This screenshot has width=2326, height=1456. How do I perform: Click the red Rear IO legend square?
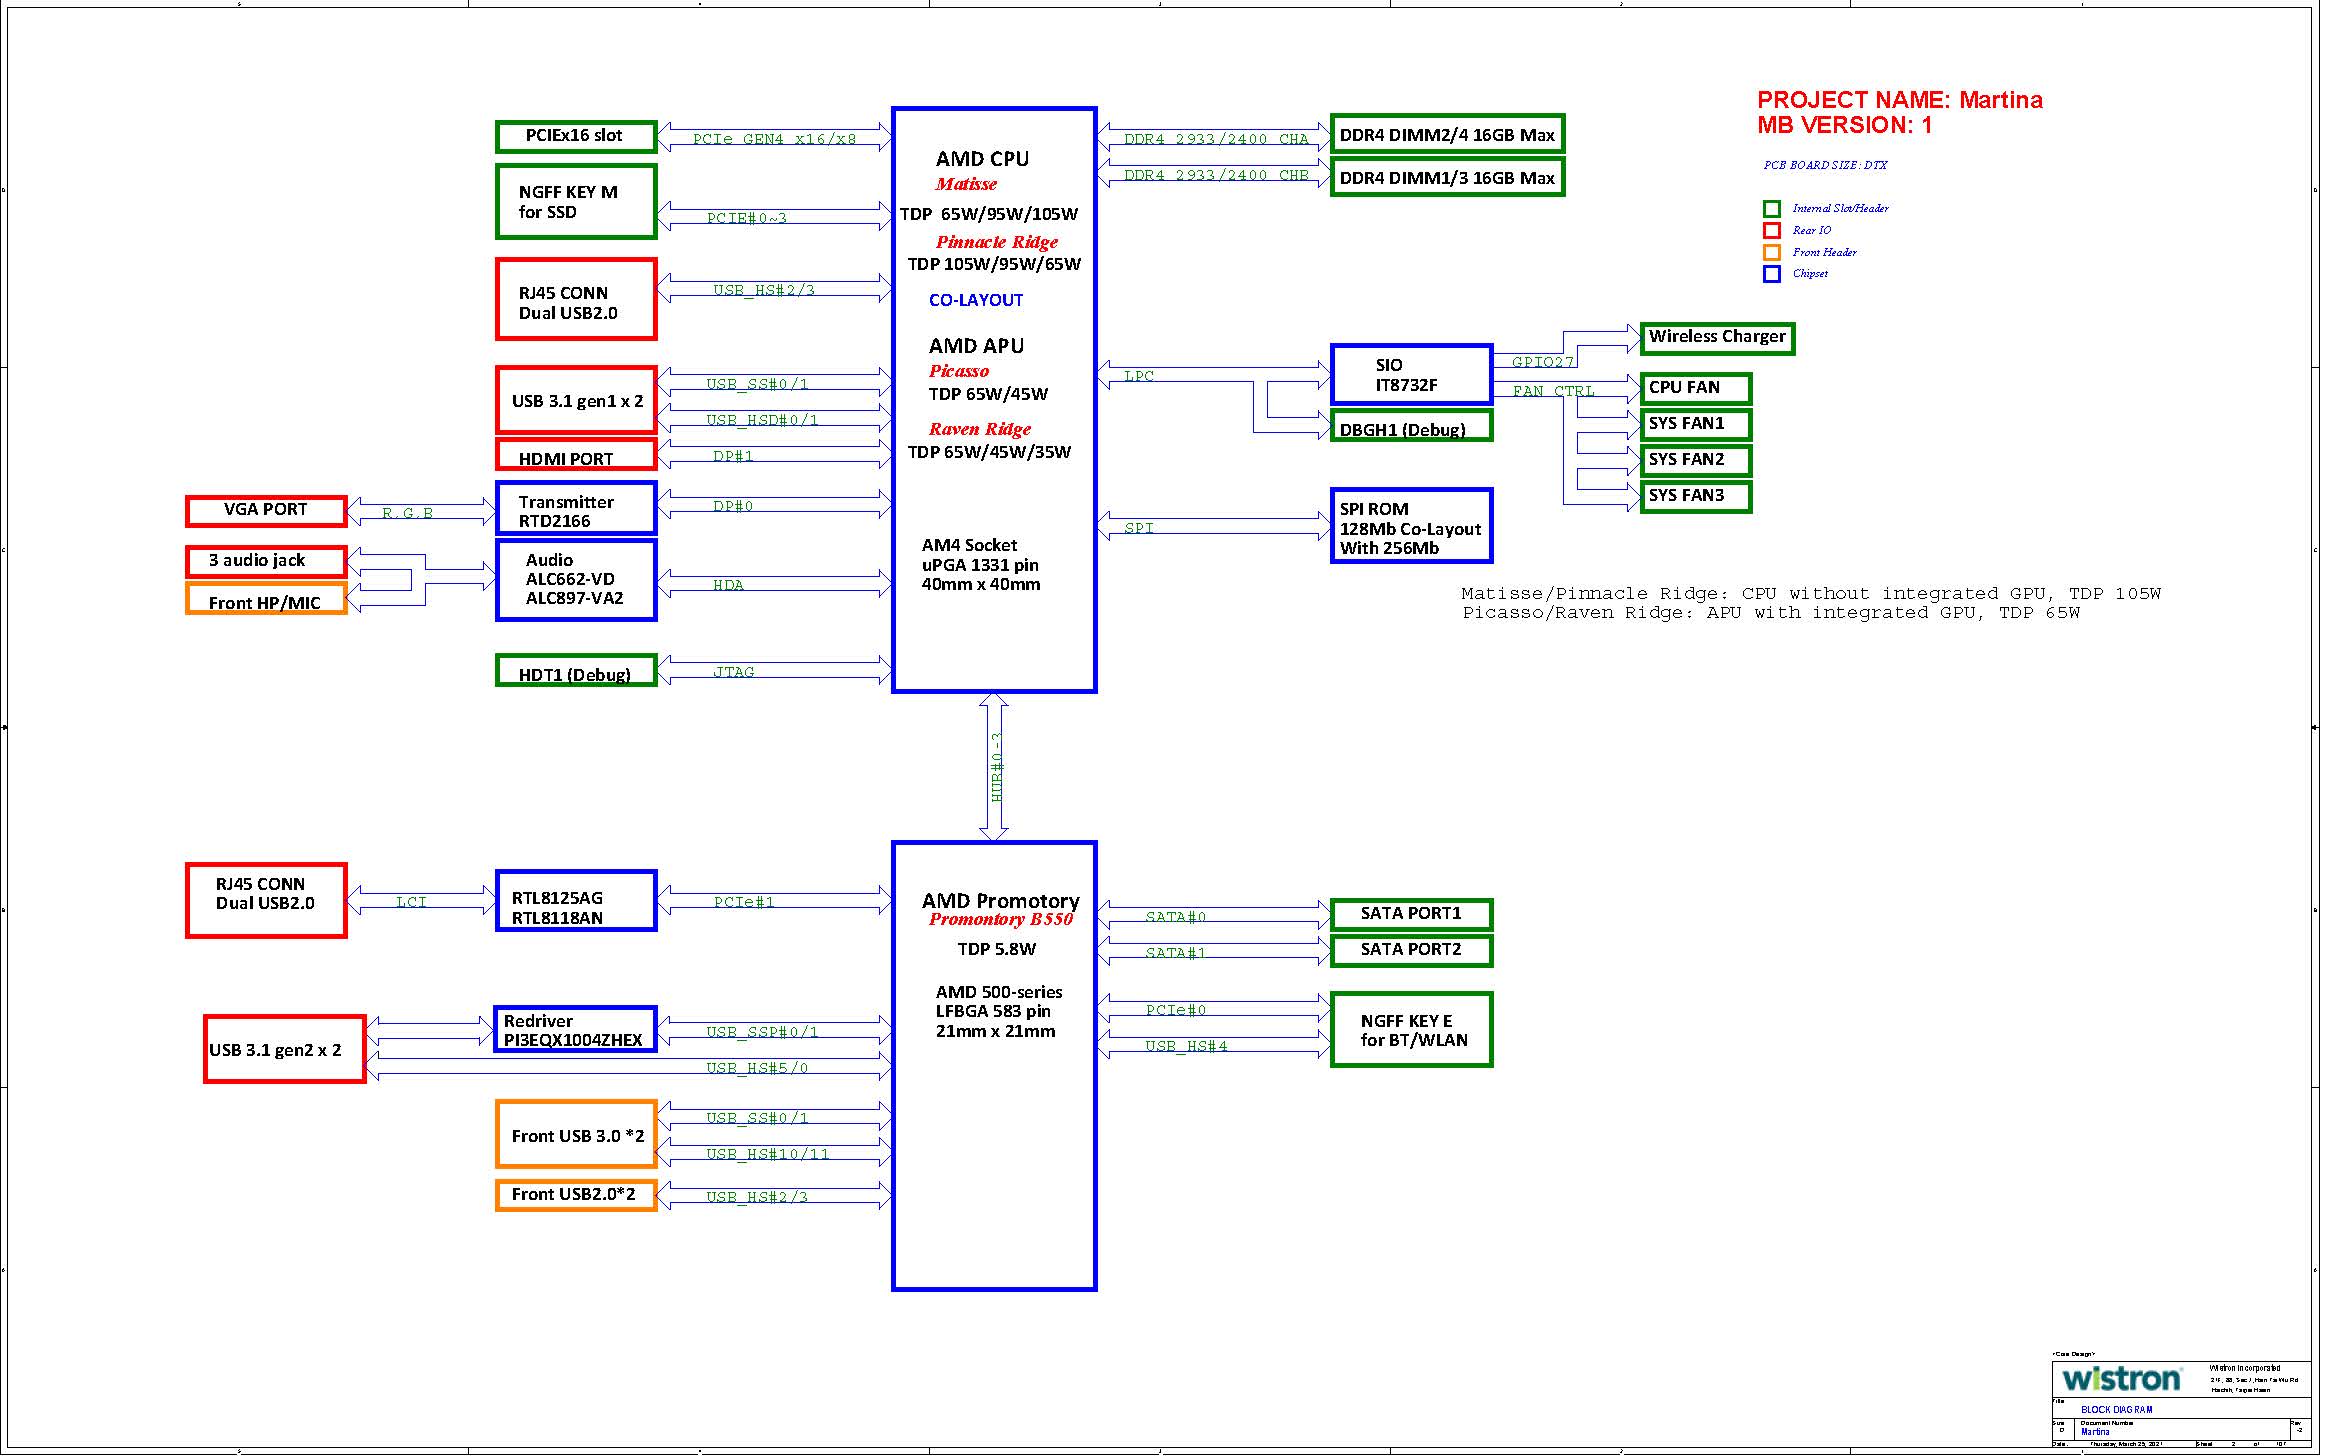pos(1771,231)
